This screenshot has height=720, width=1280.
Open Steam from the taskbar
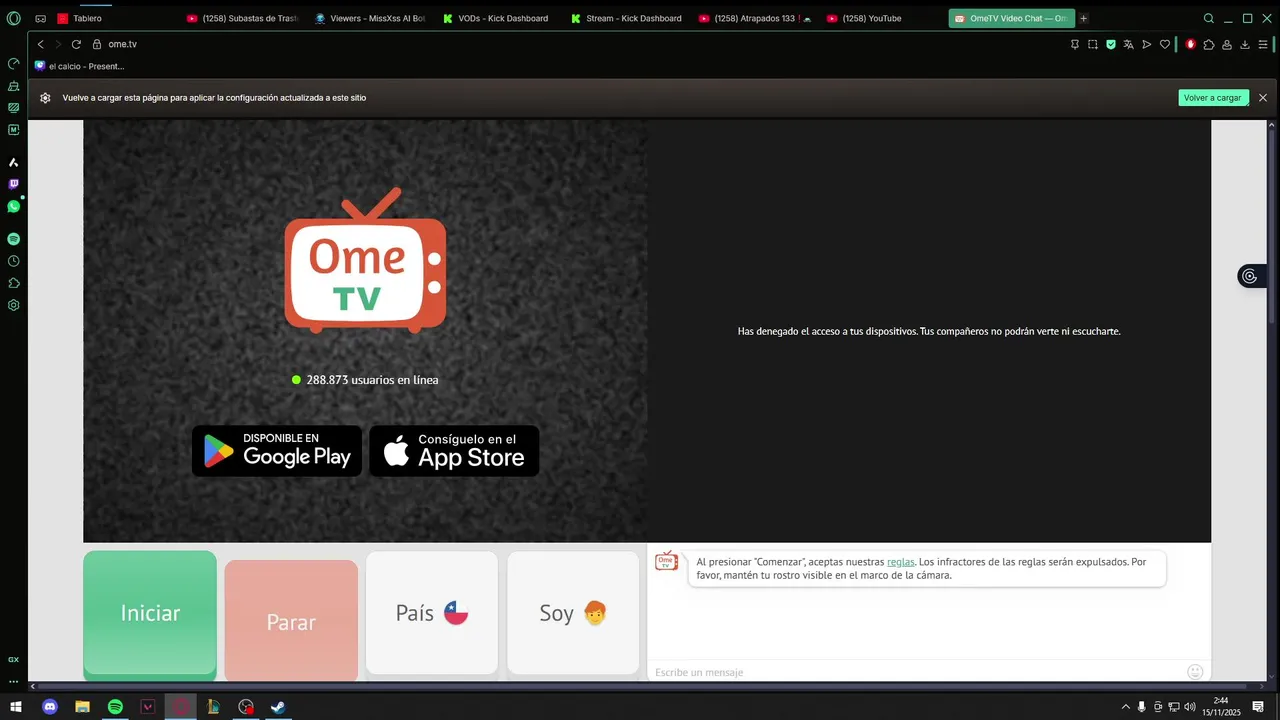pyautogui.click(x=278, y=707)
